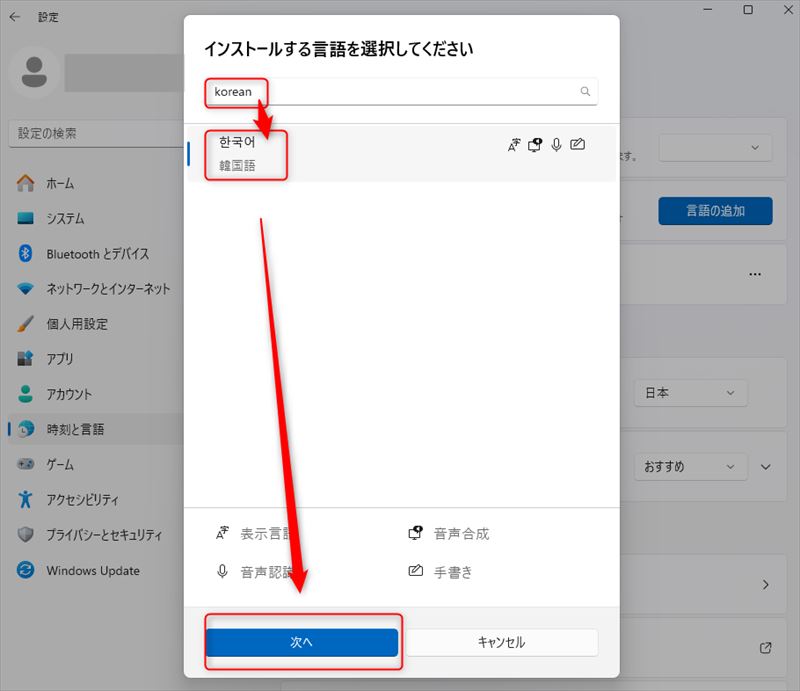Click the microphone icon on Korean row
800x691 pixels.
pos(556,145)
